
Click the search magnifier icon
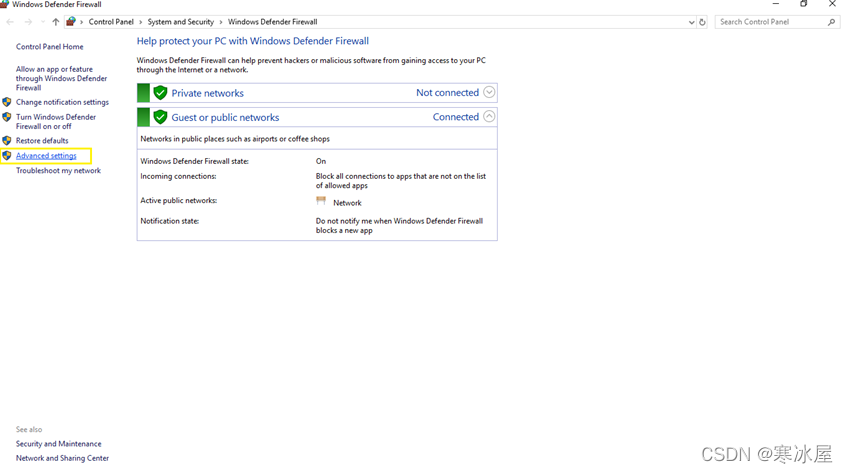point(831,22)
